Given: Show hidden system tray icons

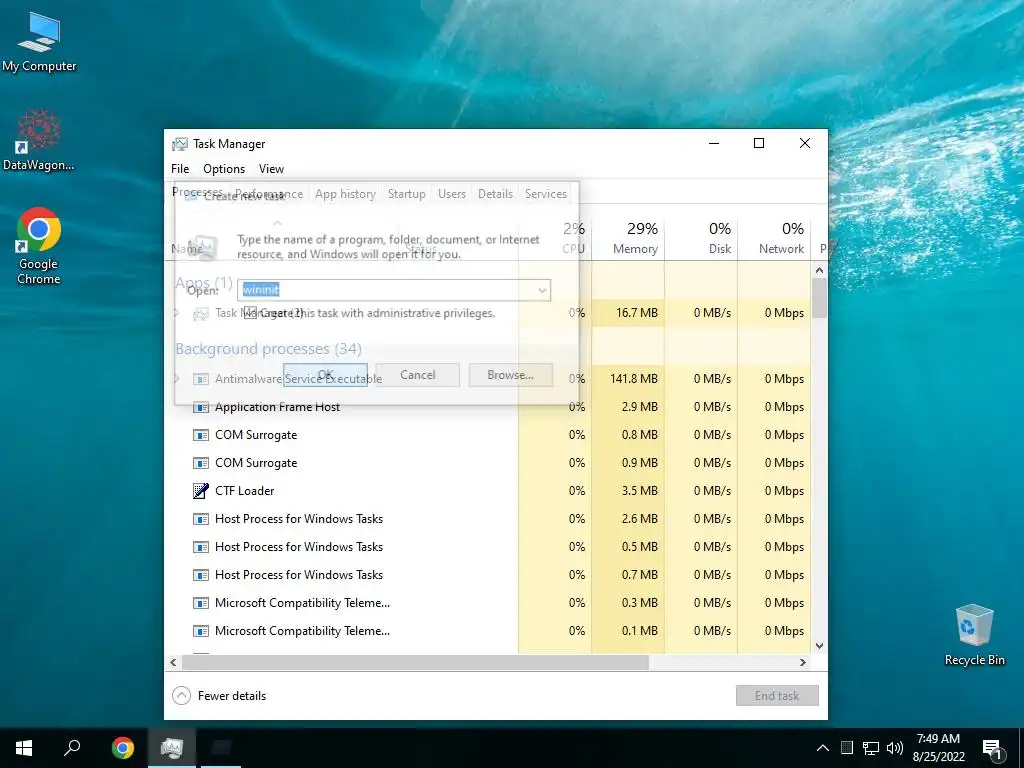Looking at the screenshot, I should tap(823, 748).
